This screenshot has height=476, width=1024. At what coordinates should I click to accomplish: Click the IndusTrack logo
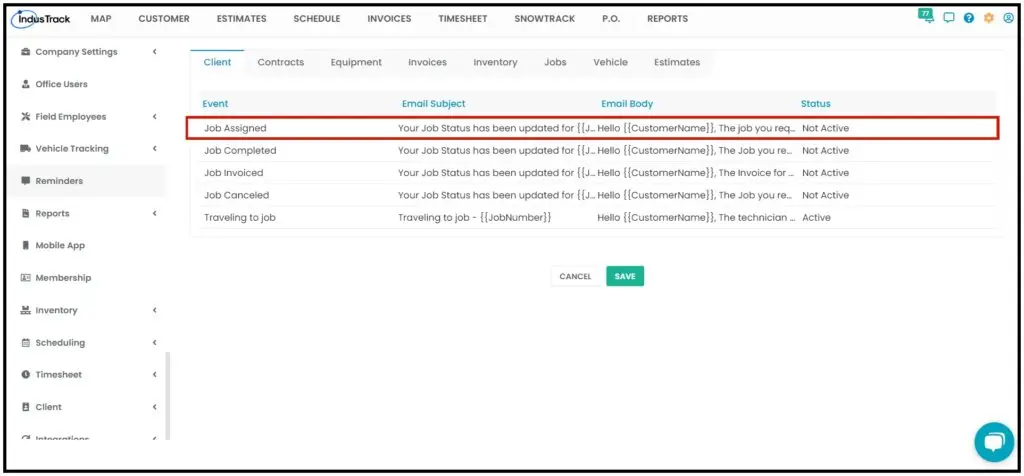click(41, 19)
